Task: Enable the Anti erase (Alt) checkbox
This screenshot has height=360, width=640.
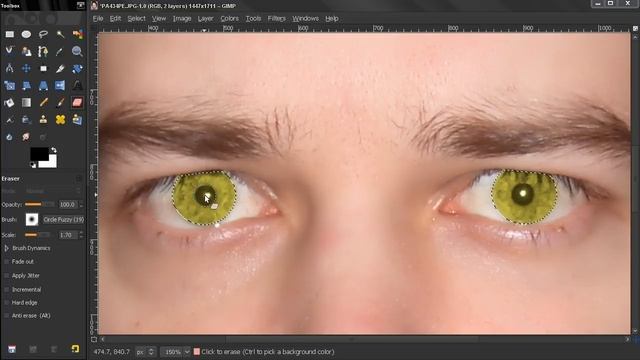Action: point(6,316)
